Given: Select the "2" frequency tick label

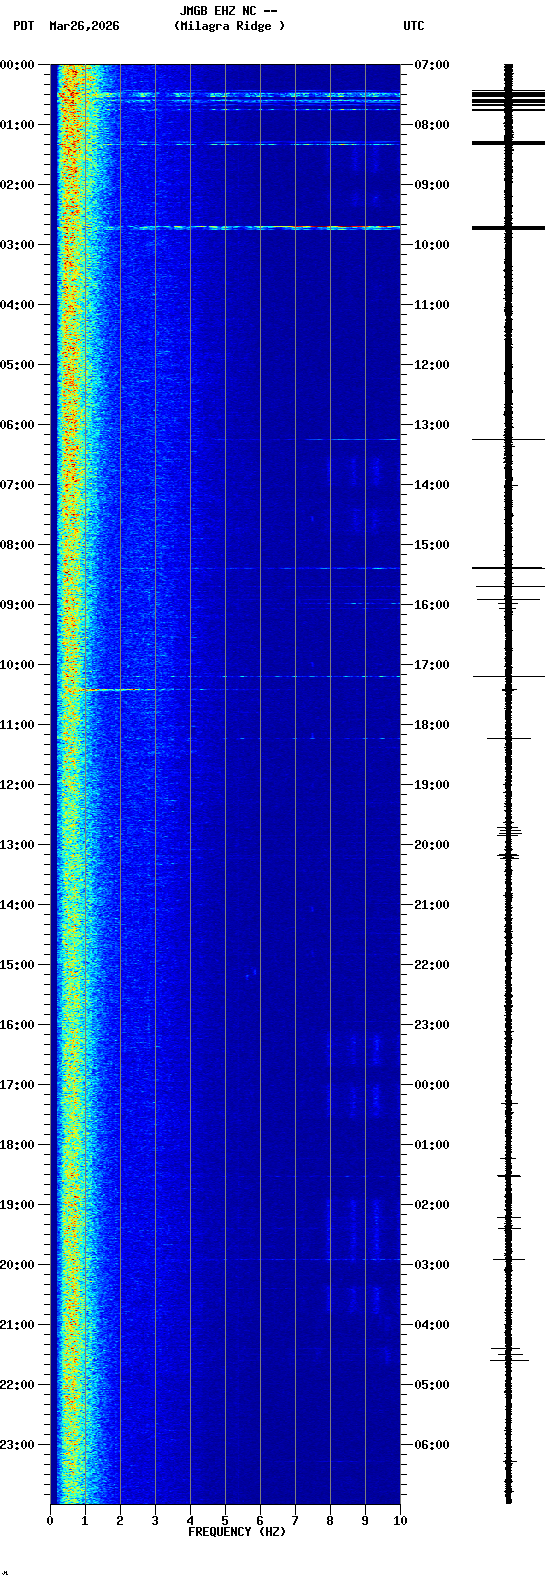Looking at the screenshot, I should 120,1521.
